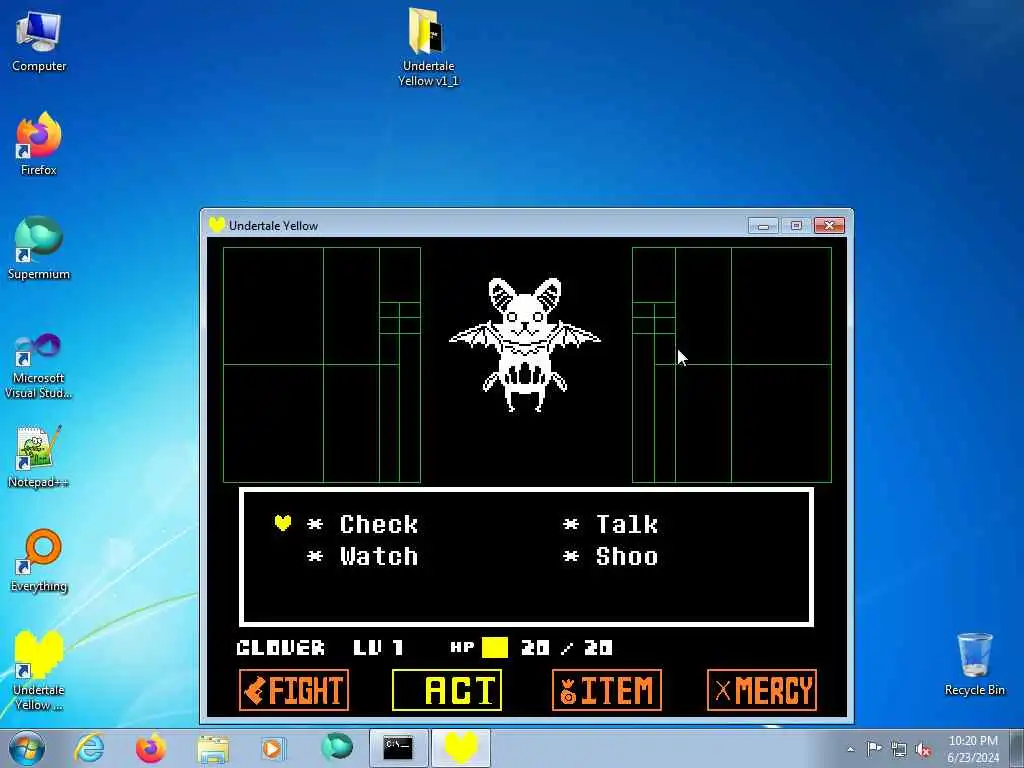Choose the Shoo action

click(x=627, y=556)
